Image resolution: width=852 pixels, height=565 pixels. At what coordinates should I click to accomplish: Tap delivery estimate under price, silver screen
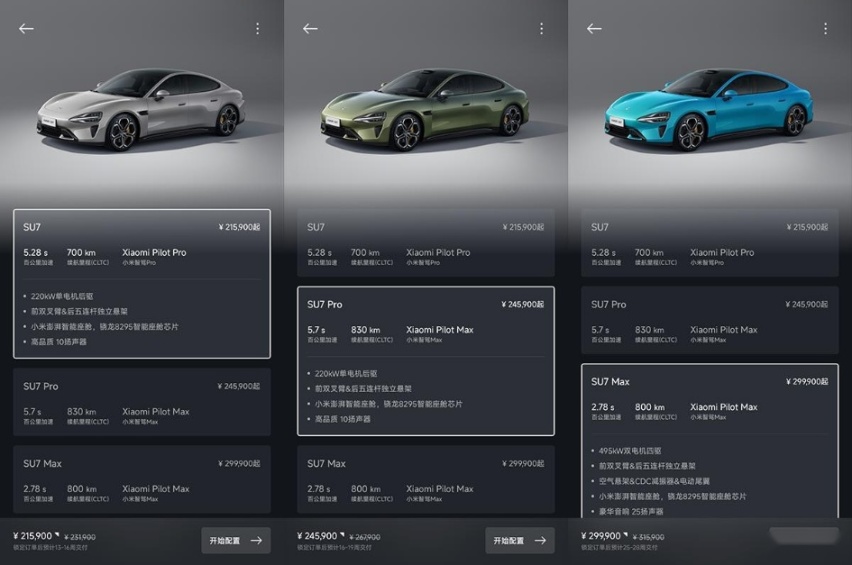(x=50, y=548)
